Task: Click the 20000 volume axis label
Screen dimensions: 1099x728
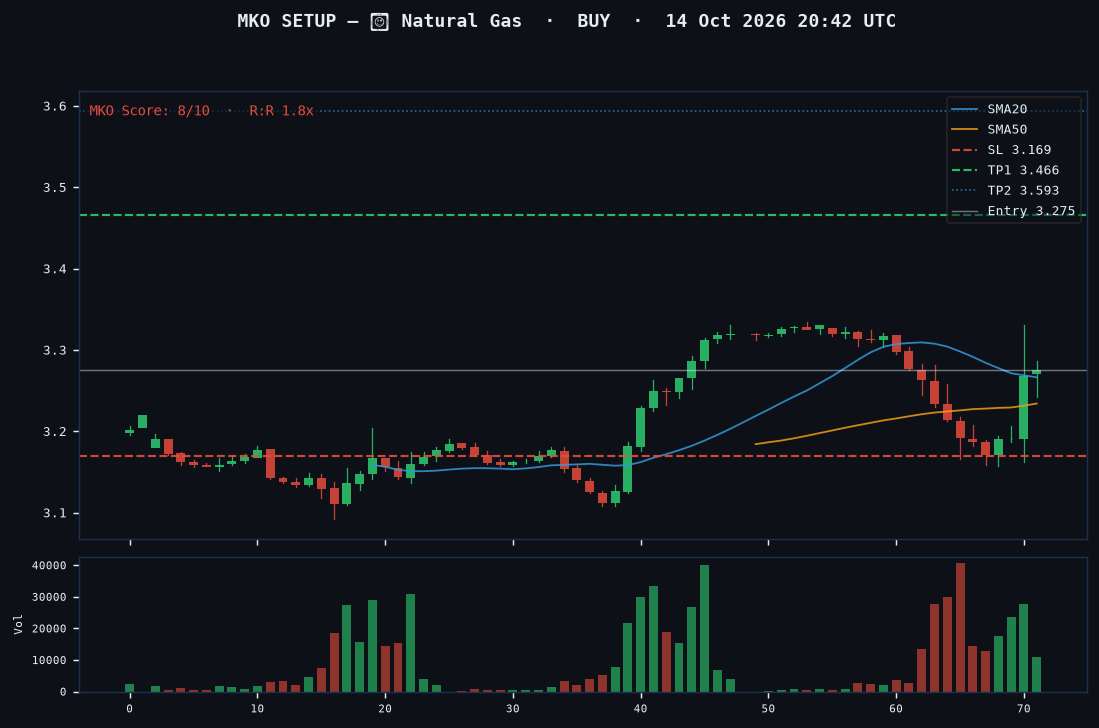Action: point(49,629)
